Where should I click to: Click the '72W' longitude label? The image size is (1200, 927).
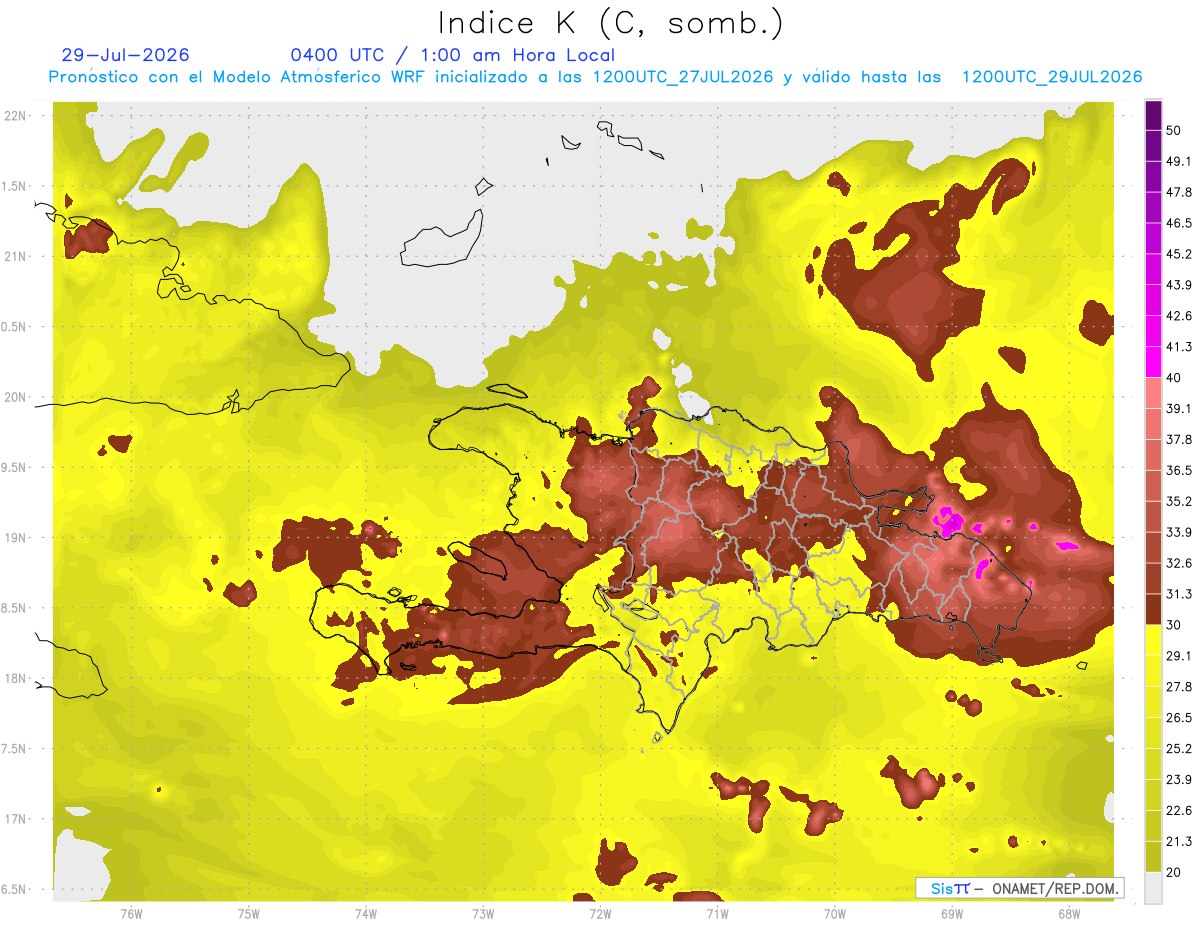[600, 913]
